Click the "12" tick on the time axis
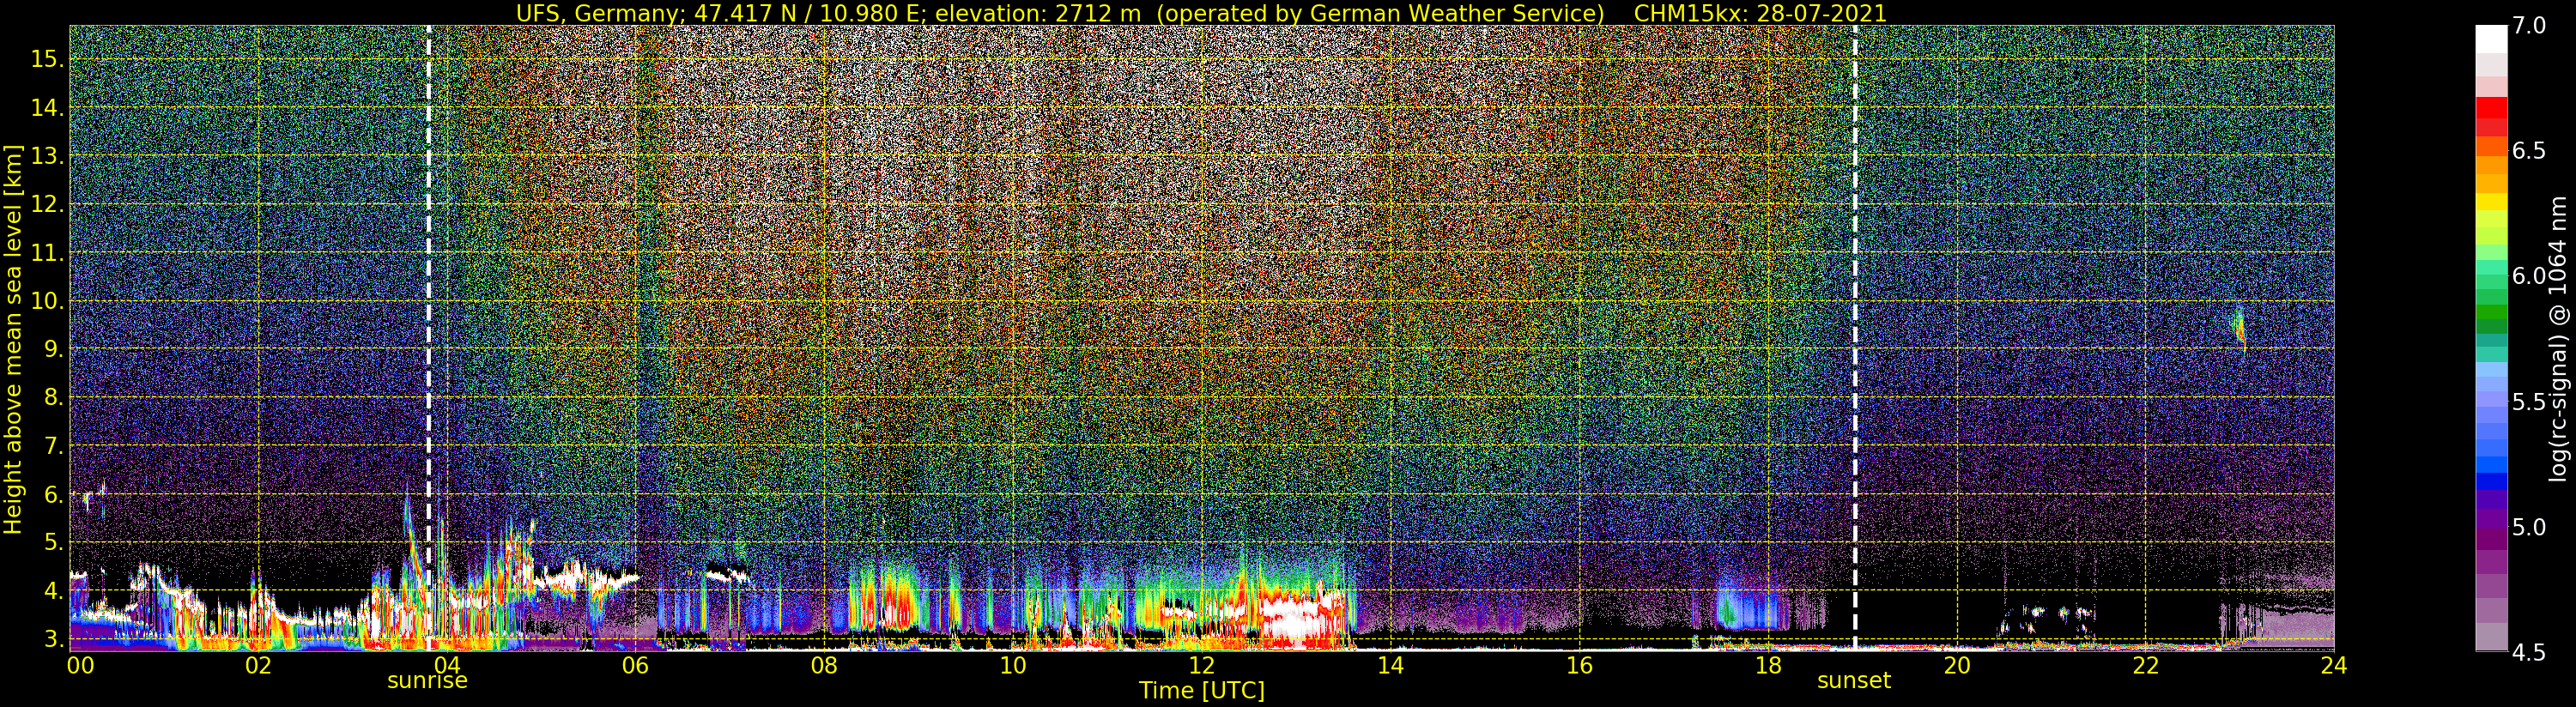The width and height of the screenshot is (2576, 707). [x=1201, y=665]
